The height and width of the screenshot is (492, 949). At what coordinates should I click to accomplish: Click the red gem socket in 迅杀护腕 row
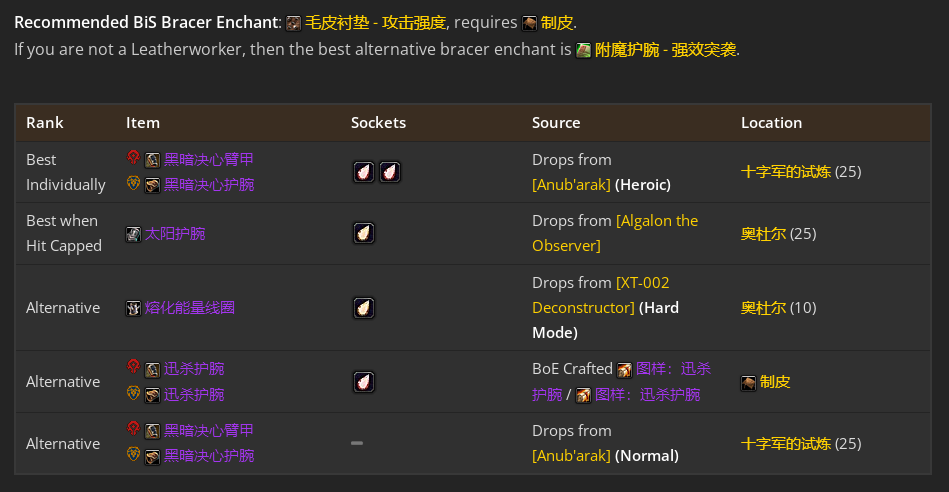pyautogui.click(x=364, y=382)
